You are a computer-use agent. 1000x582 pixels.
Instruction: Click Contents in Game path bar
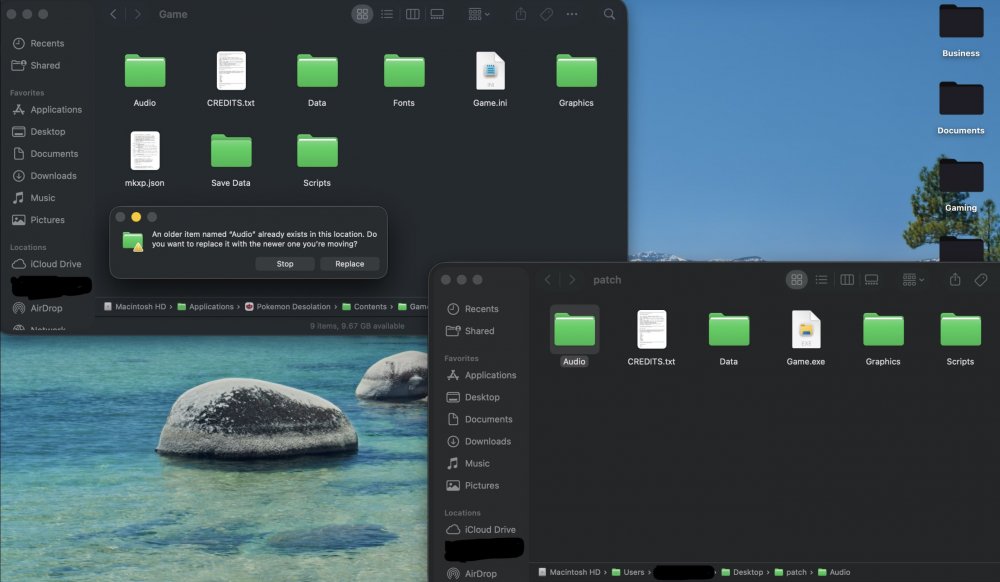[x=364, y=307]
